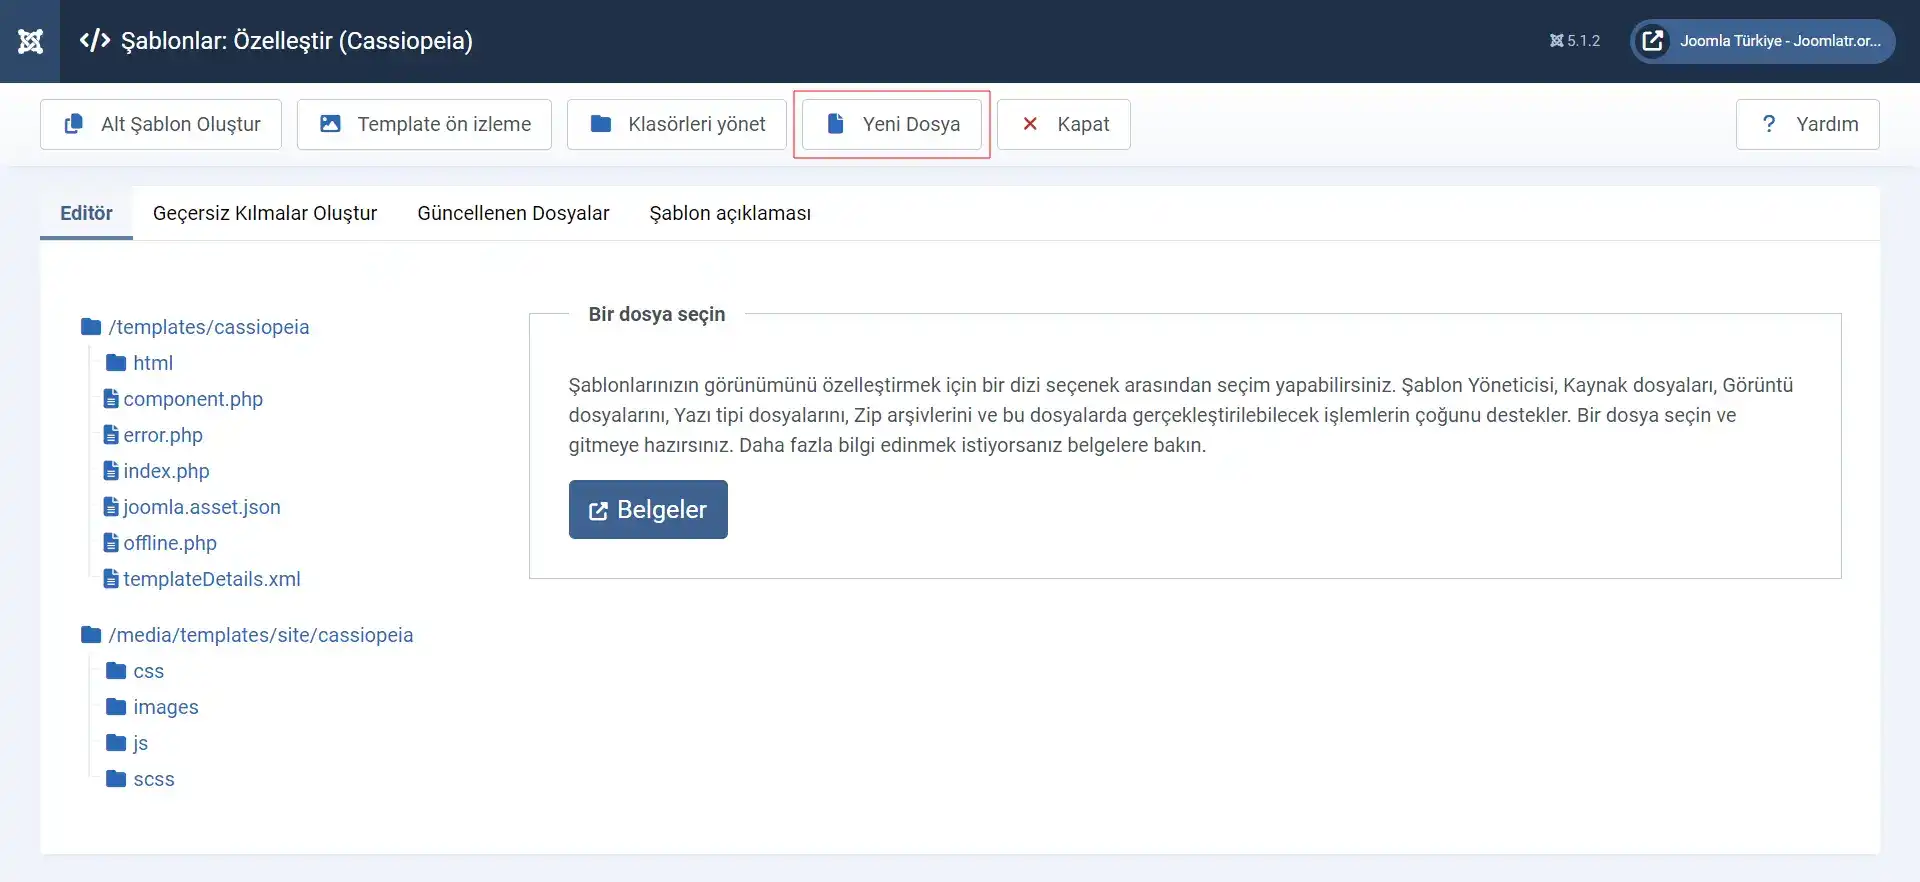Click folder icon of /templates/cassiopeia
This screenshot has width=1920, height=882.
91,327
